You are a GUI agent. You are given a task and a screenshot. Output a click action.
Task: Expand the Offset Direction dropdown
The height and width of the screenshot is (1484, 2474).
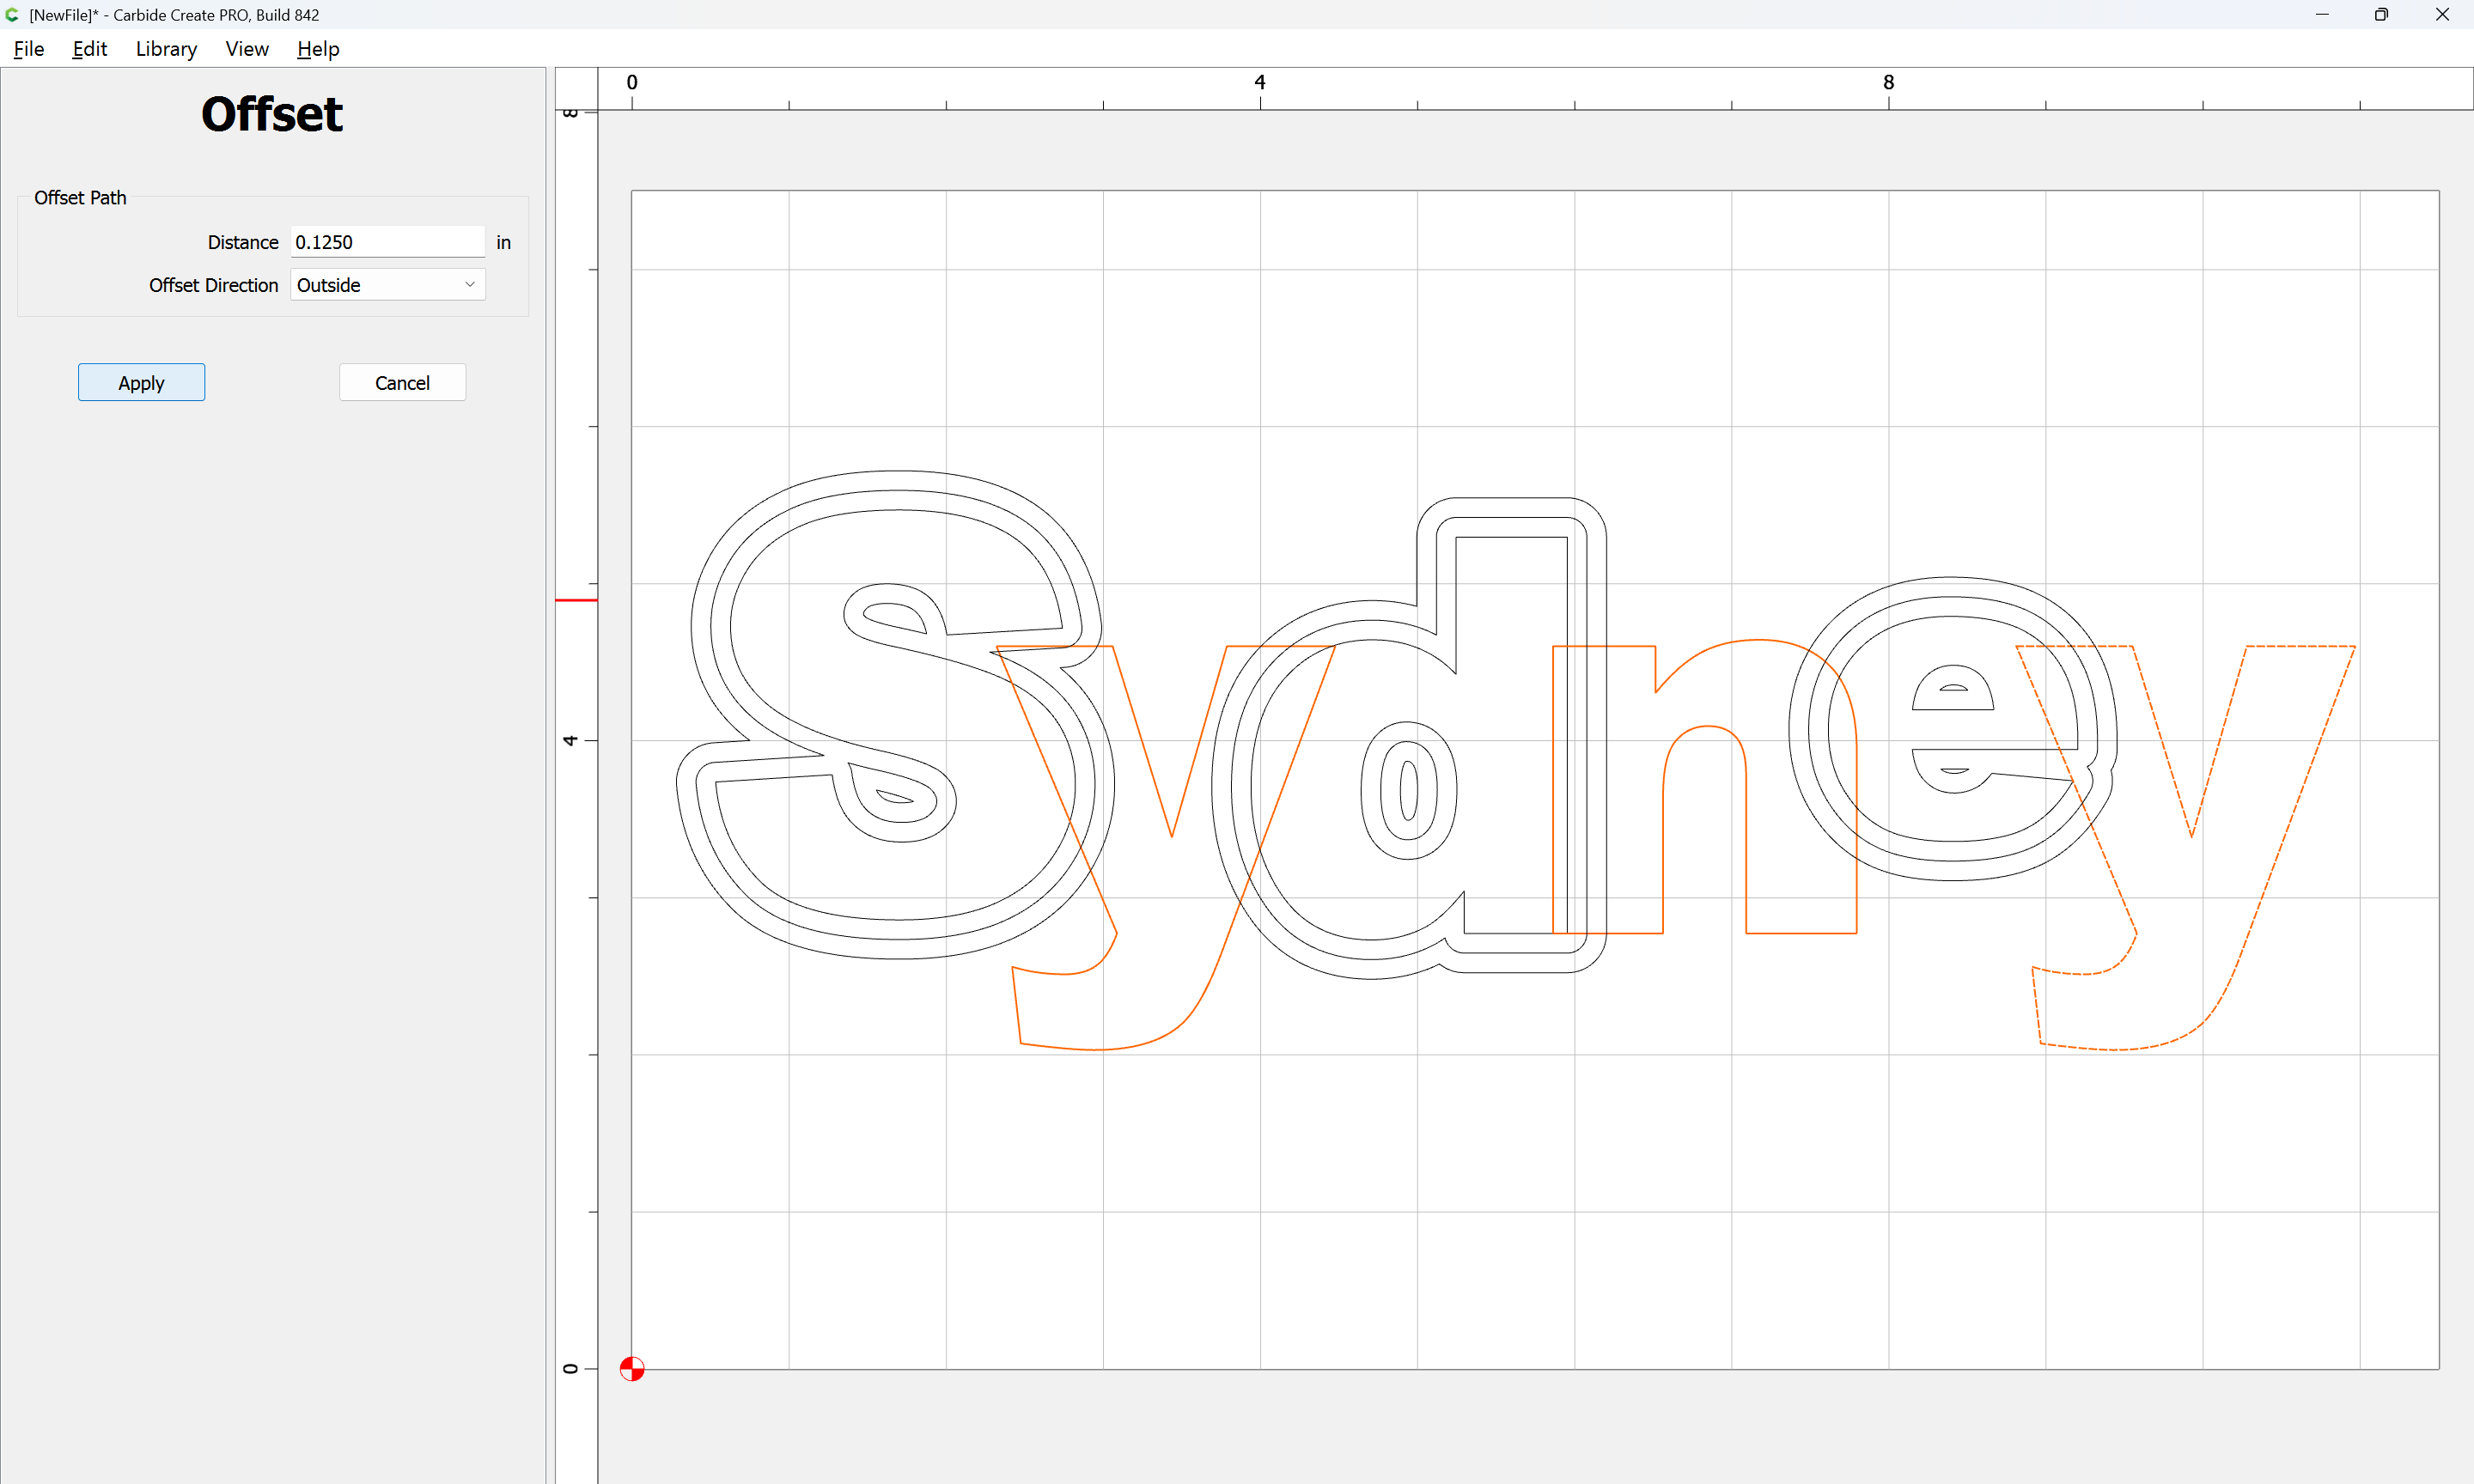tap(387, 285)
